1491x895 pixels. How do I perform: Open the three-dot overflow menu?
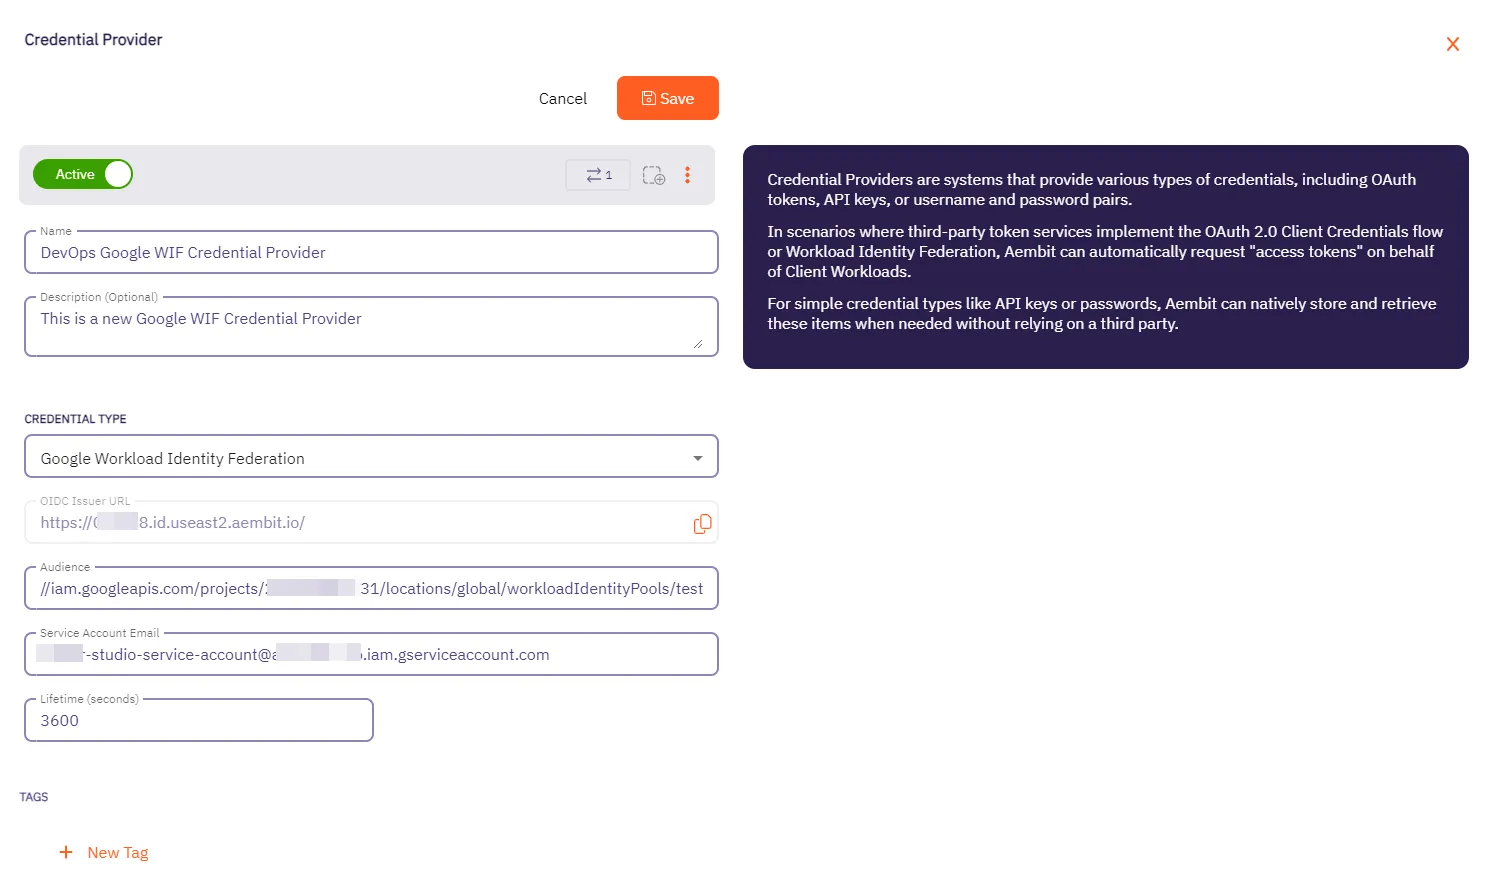pos(687,175)
